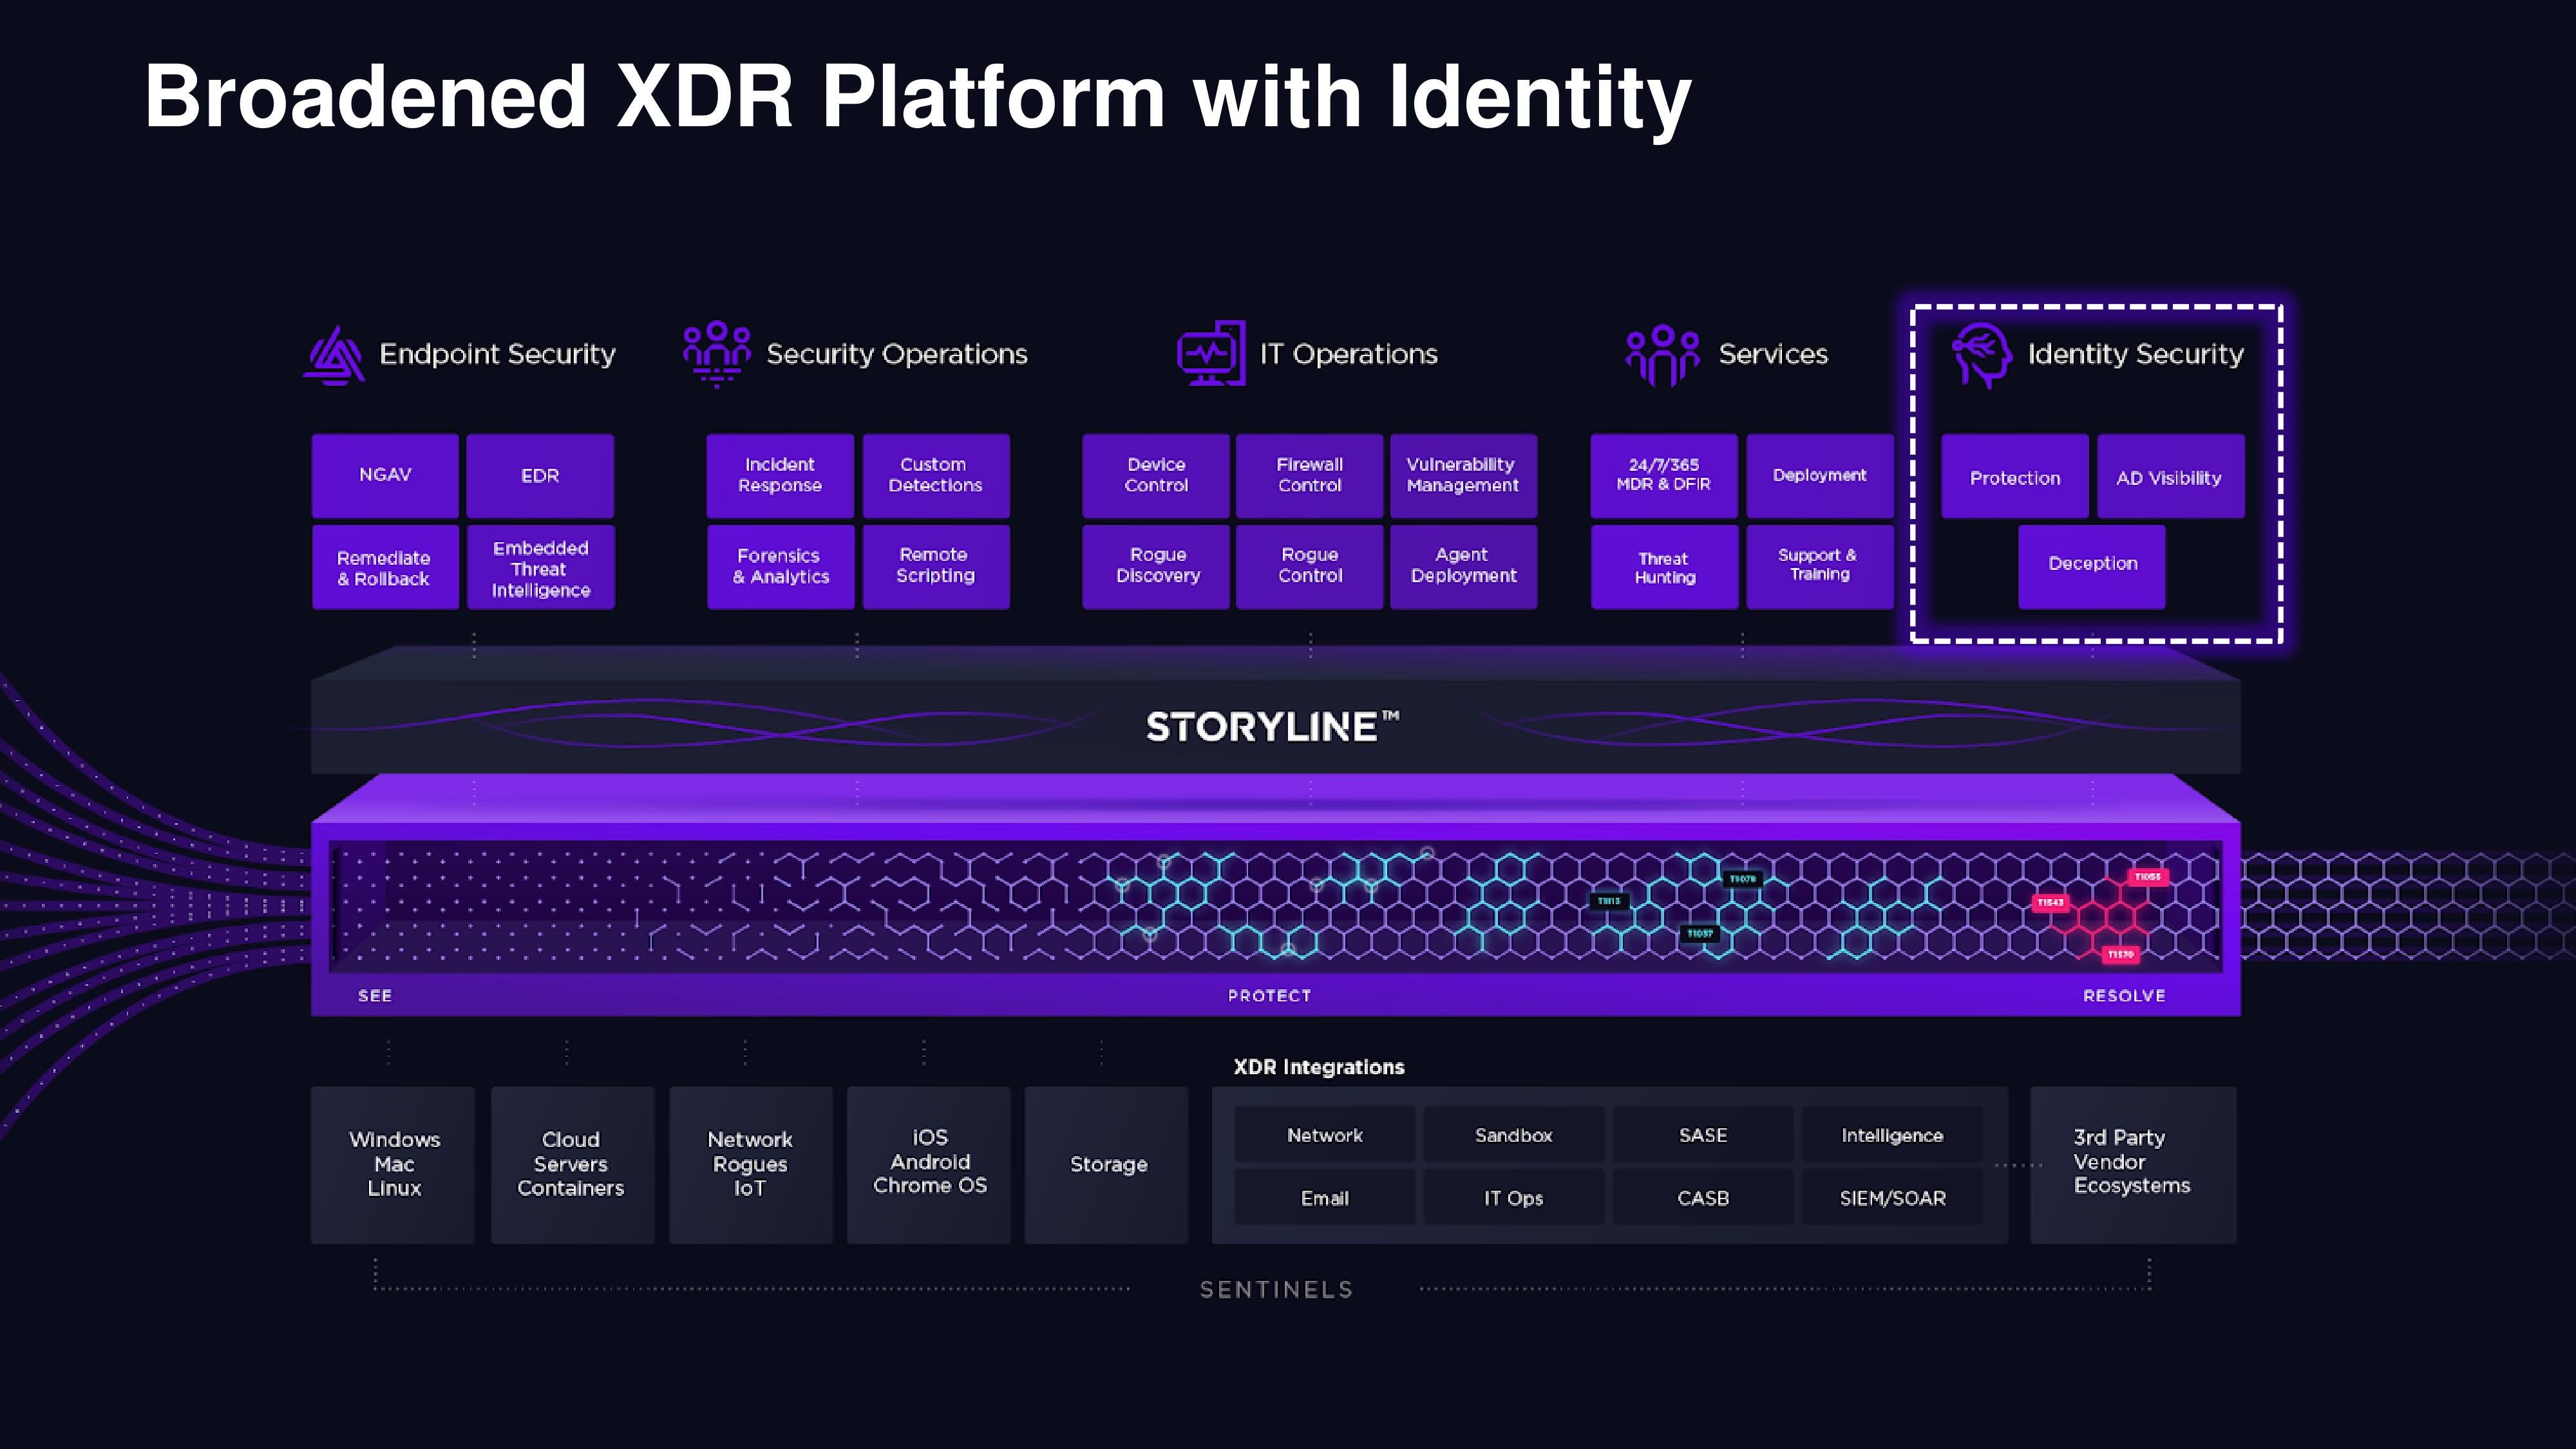Select the AD Visibility tile
Viewport: 2576px width, 1449px height.
[2170, 476]
